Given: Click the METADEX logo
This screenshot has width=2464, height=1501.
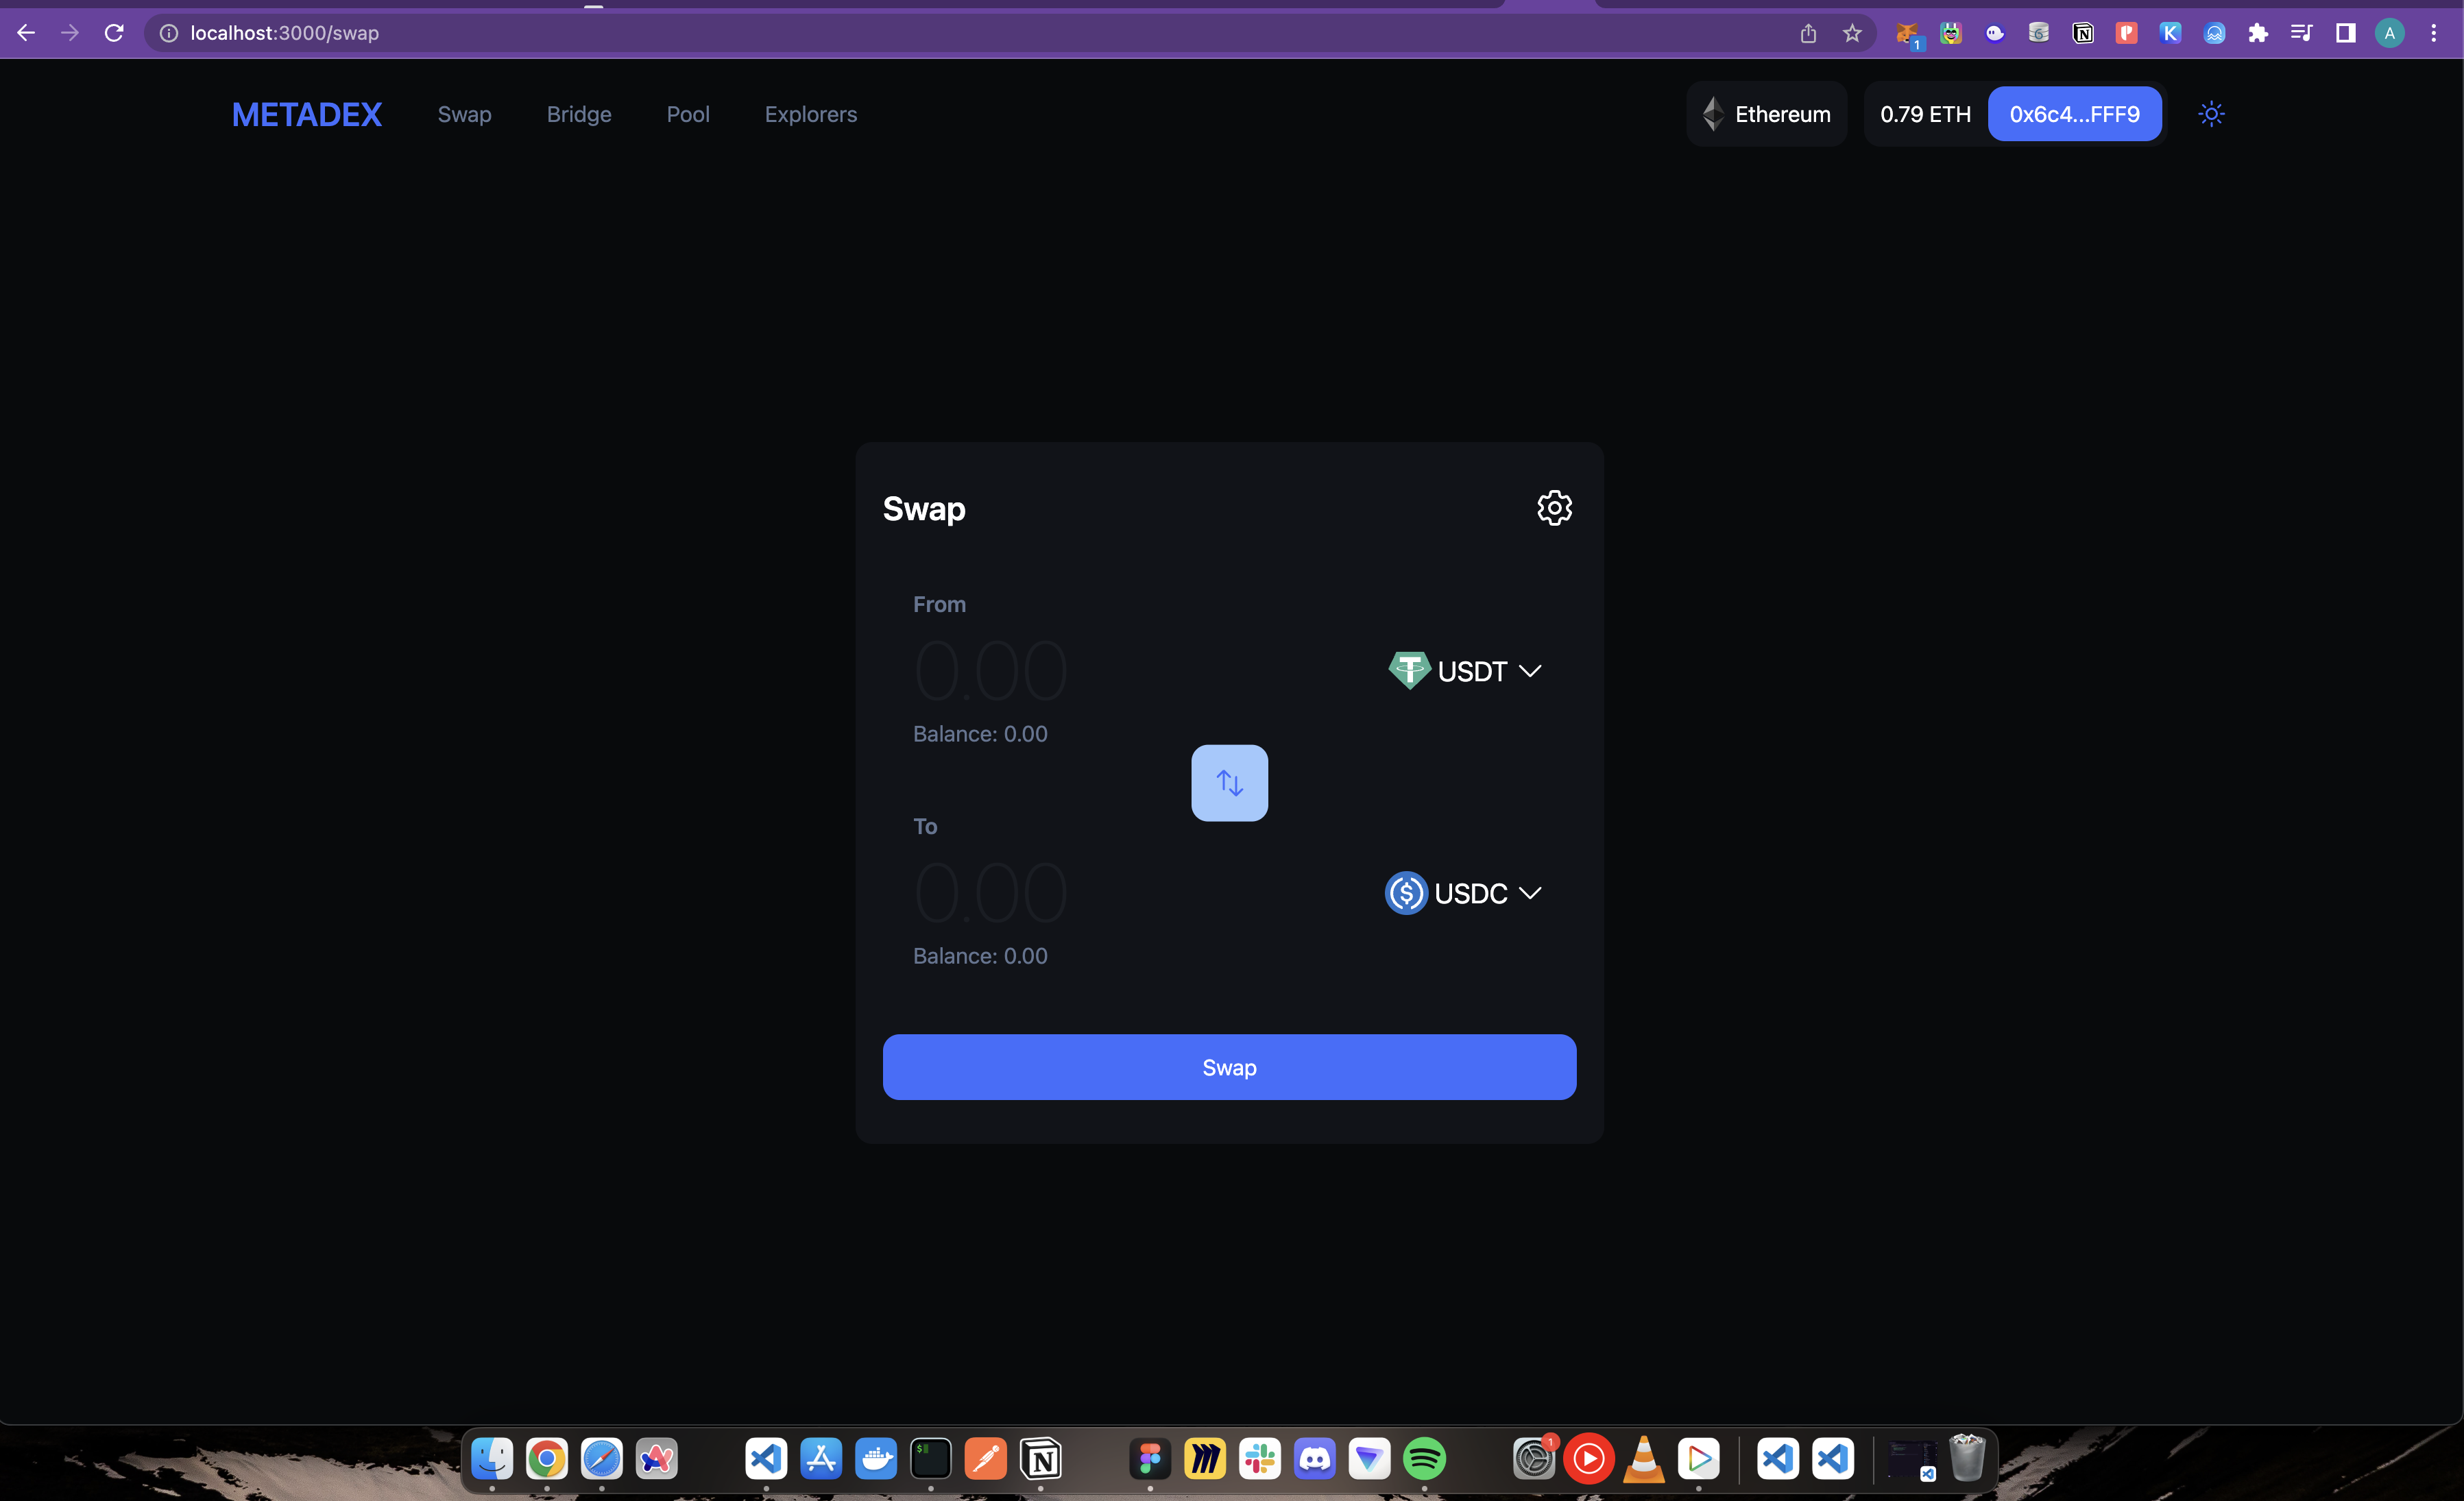Looking at the screenshot, I should pos(306,114).
